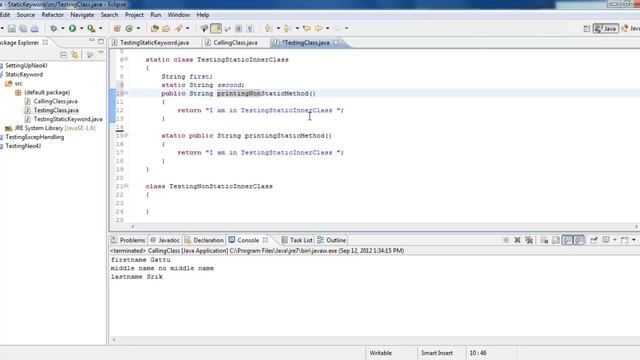Click the Search pencil toolbar icon
640x360 pixels.
click(178, 28)
